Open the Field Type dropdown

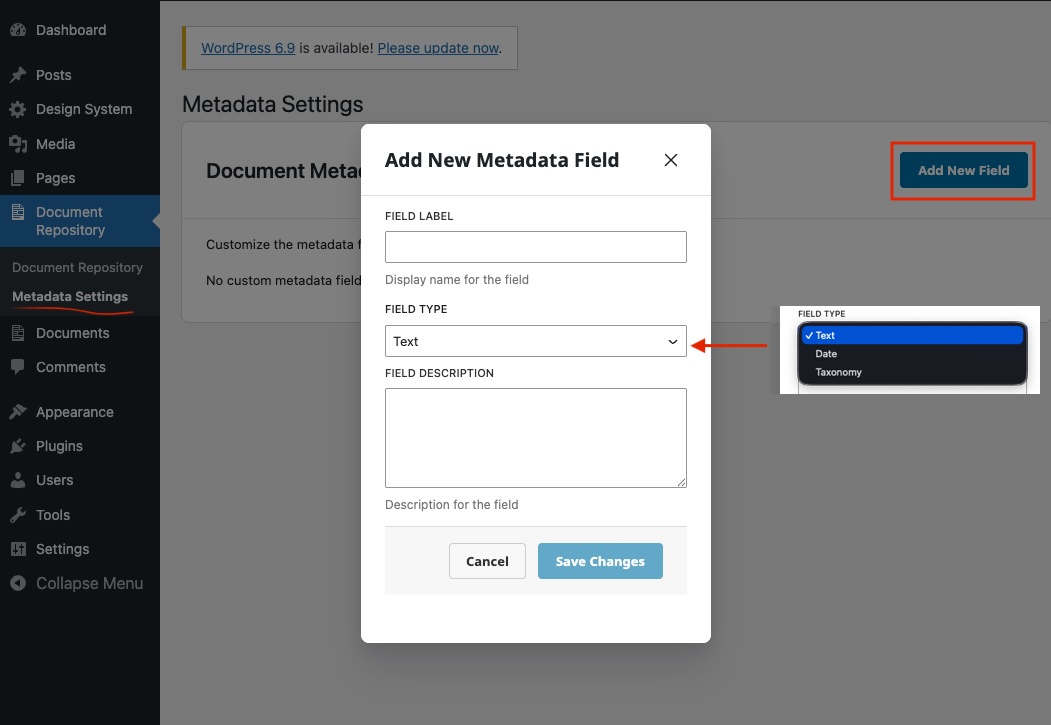click(x=535, y=341)
